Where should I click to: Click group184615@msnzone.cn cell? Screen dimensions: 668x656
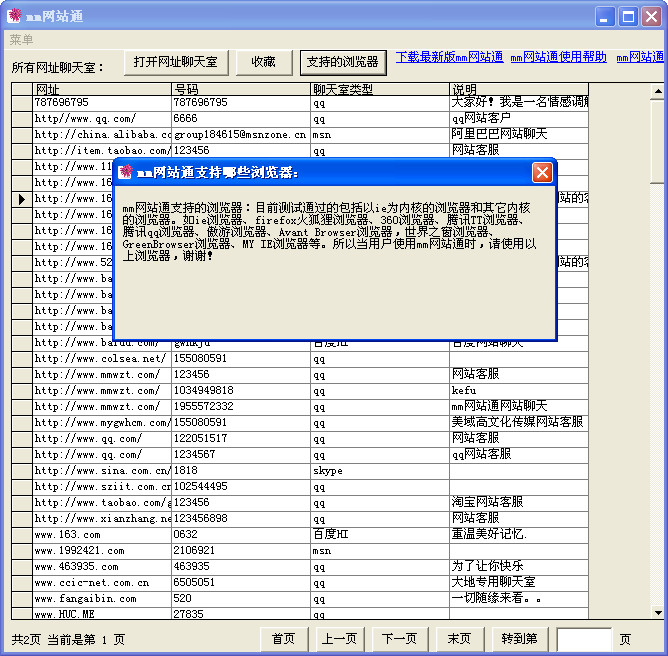(x=241, y=135)
